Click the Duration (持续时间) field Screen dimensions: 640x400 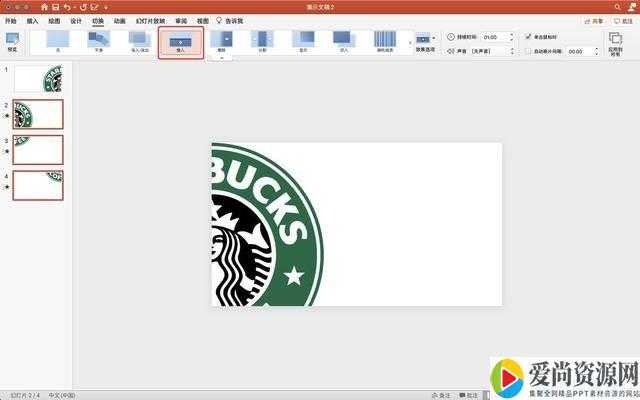(x=493, y=36)
